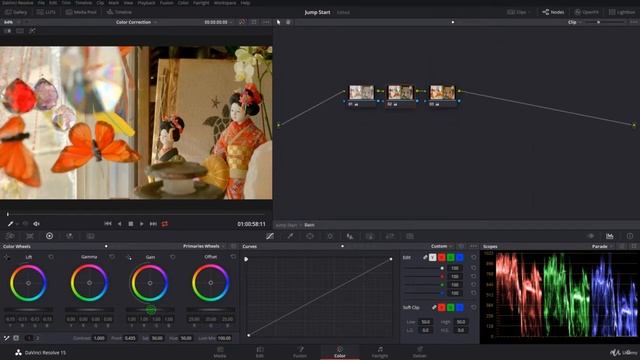The height and width of the screenshot is (360, 640).
Task: Open the Clips dropdown in top bar
Action: click(519, 12)
